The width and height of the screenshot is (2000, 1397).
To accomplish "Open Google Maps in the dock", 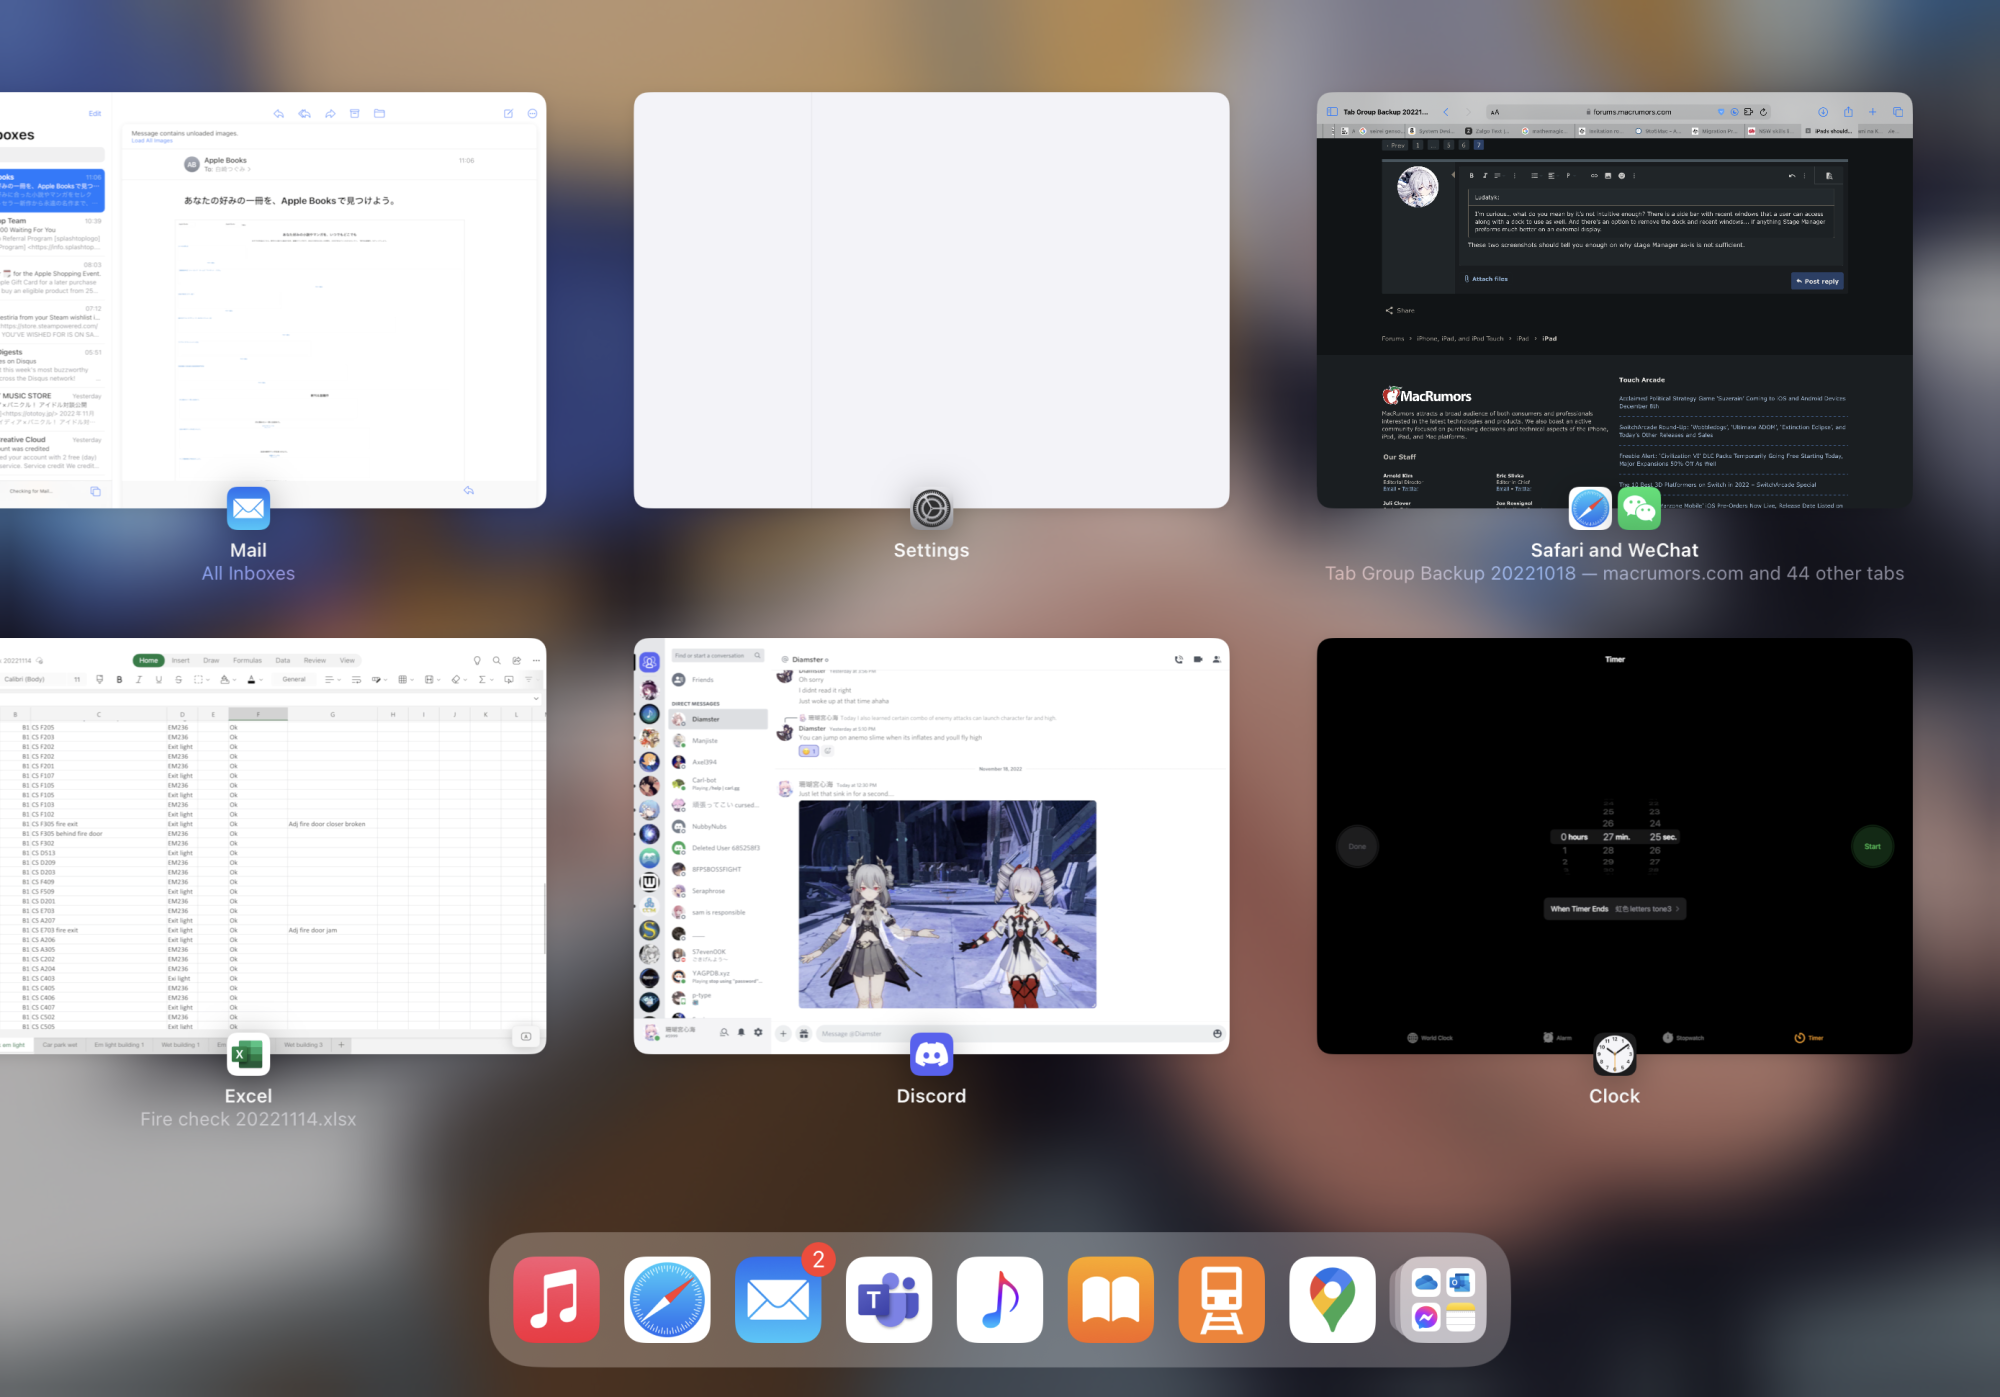I will coord(1331,1299).
